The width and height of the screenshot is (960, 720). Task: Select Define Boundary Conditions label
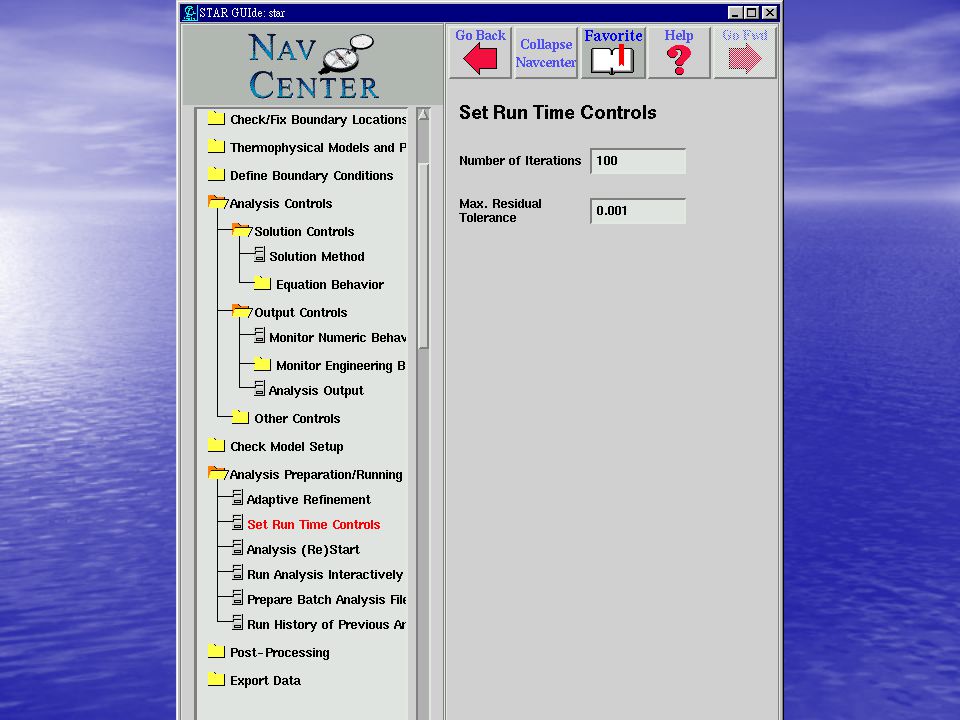point(312,176)
